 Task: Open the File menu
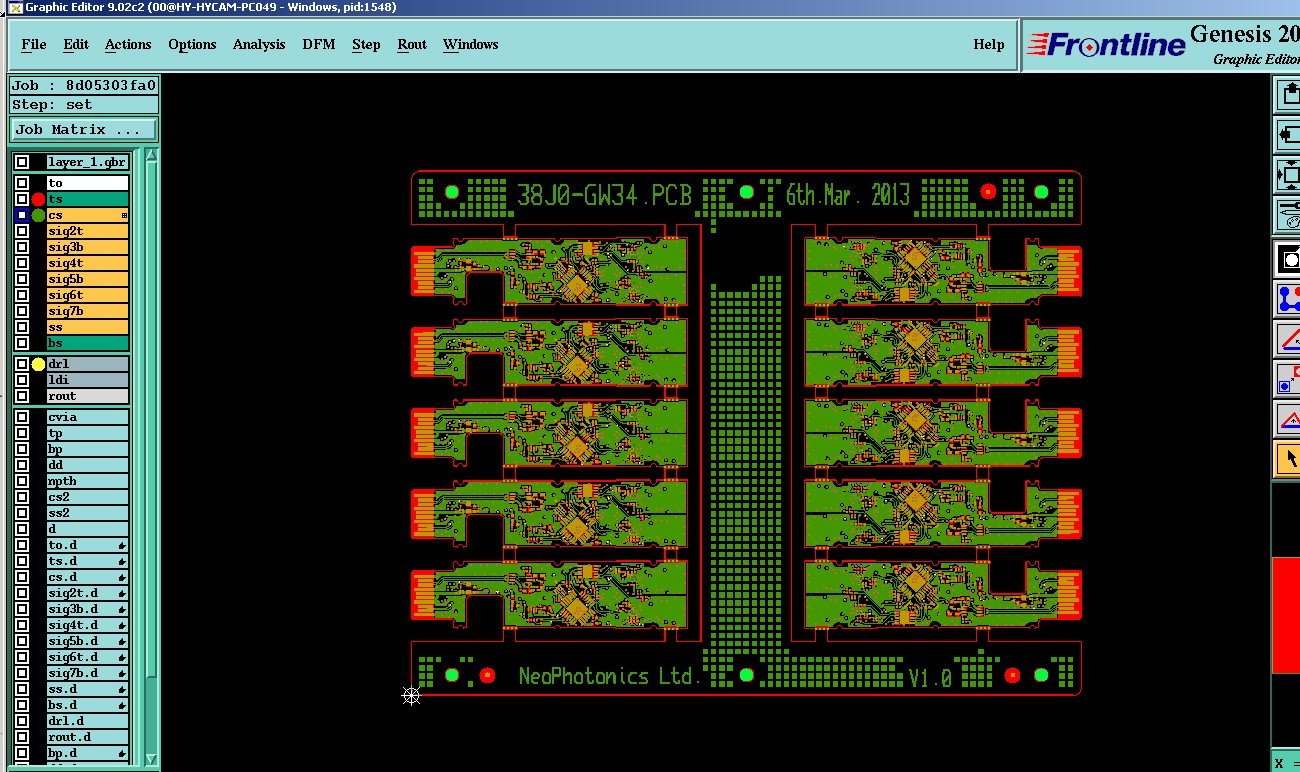pos(34,44)
